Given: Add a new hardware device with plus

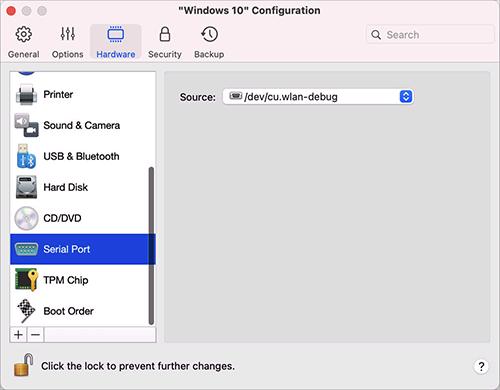Looking at the screenshot, I should tap(19, 334).
